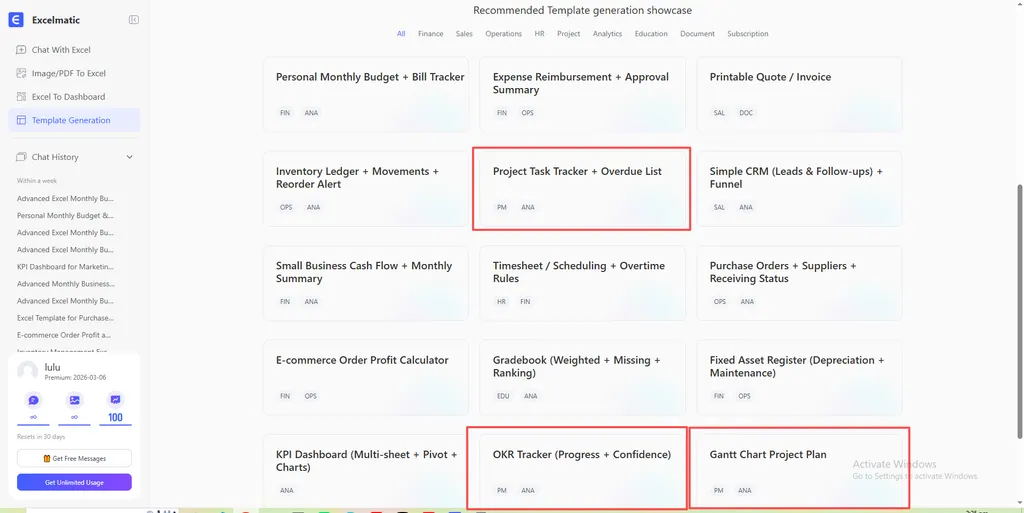Collapse the sidebar with the panel icon
The height and width of the screenshot is (513, 1024).
[x=134, y=20]
